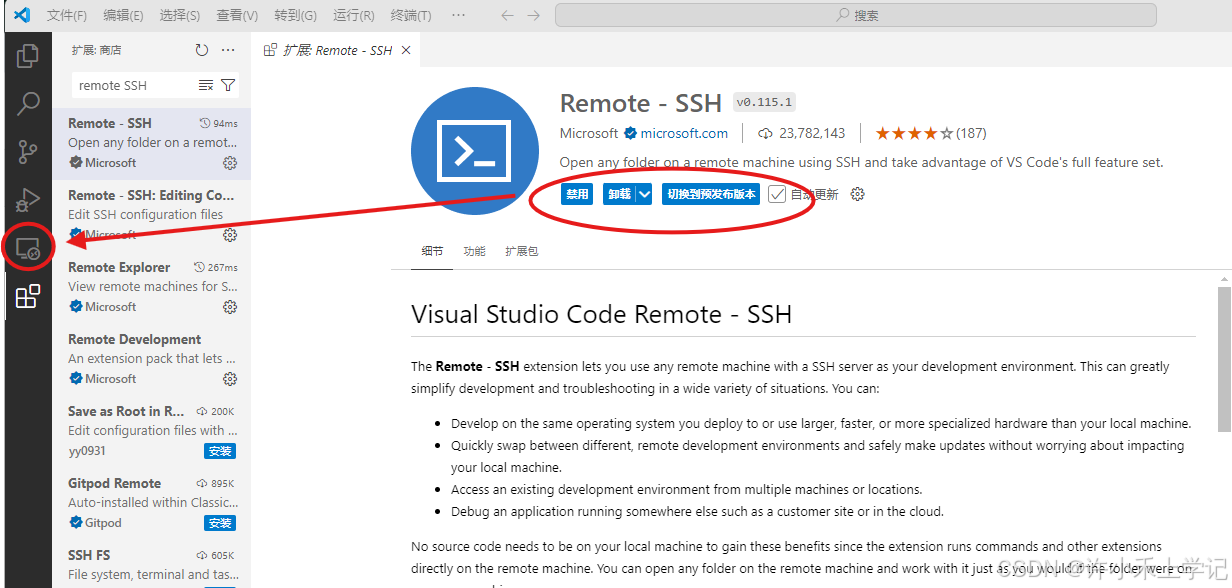Open the 选择(S) menu
This screenshot has height=588, width=1232.
(x=180, y=15)
